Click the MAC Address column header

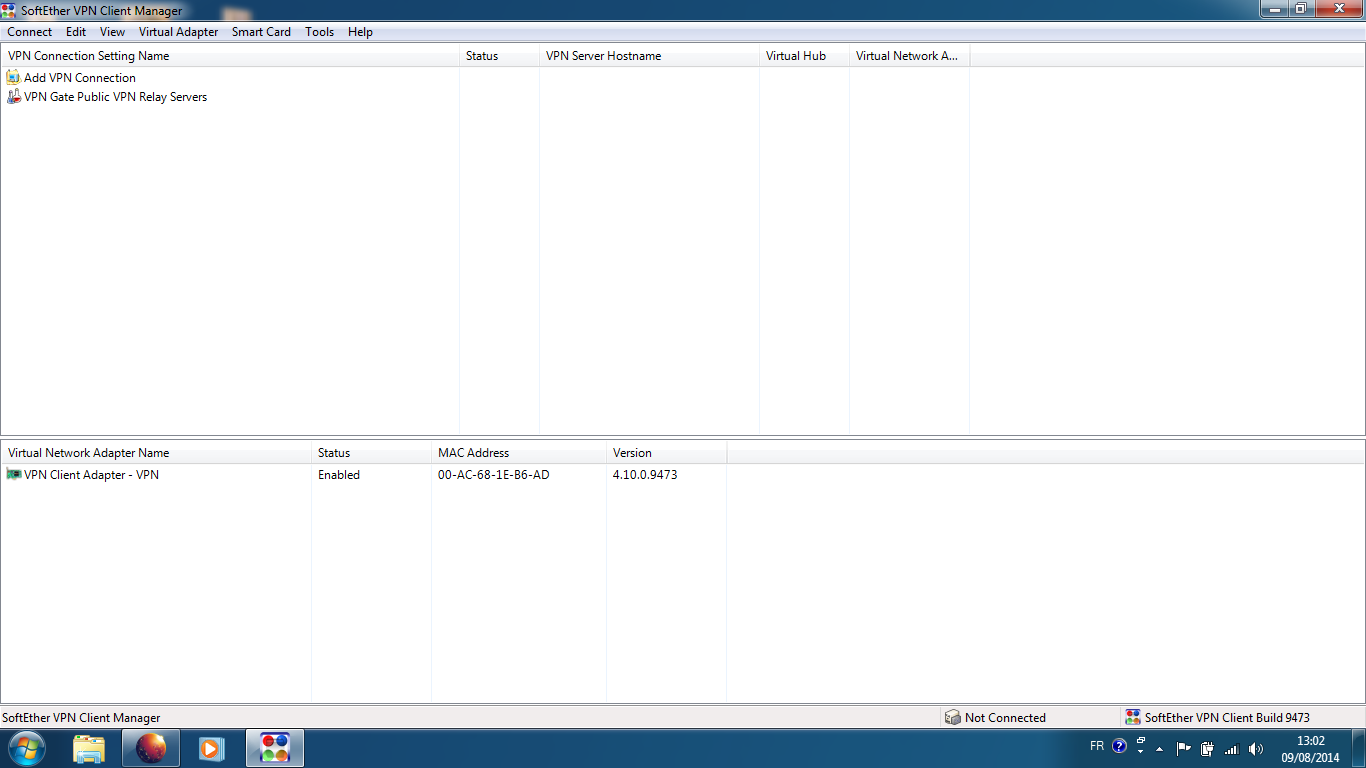coord(519,453)
